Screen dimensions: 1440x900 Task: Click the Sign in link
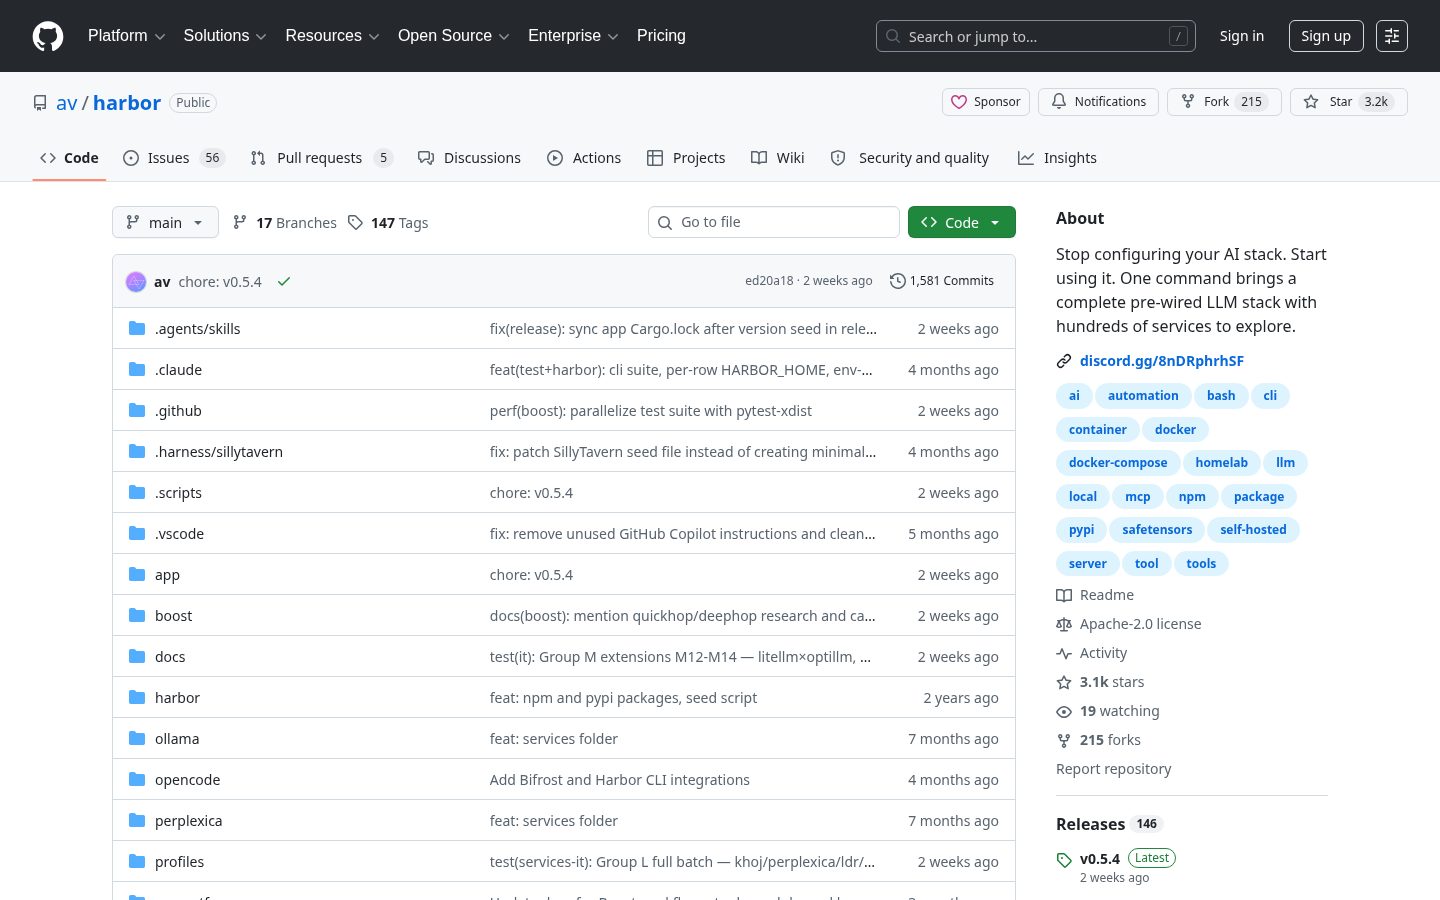tap(1241, 36)
